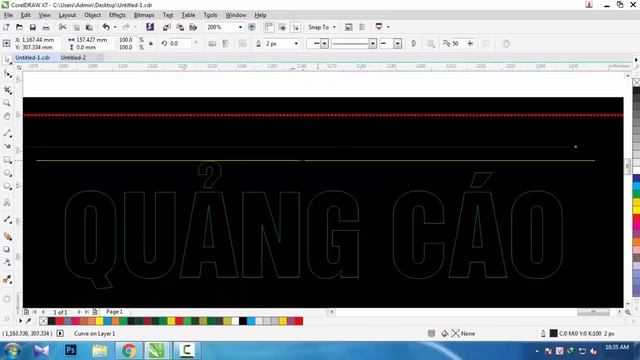The height and width of the screenshot is (360, 640).
Task: Pick the red swatch at palette end
Action: pyautogui.click(x=299, y=321)
